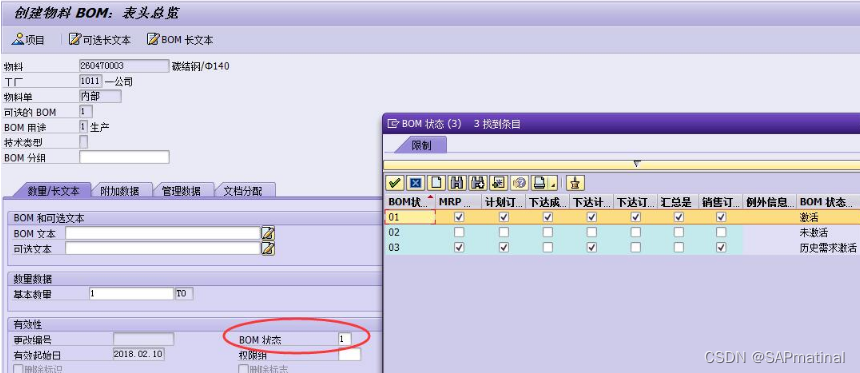
Task: Click the 技术类型 field
Action: (83, 142)
